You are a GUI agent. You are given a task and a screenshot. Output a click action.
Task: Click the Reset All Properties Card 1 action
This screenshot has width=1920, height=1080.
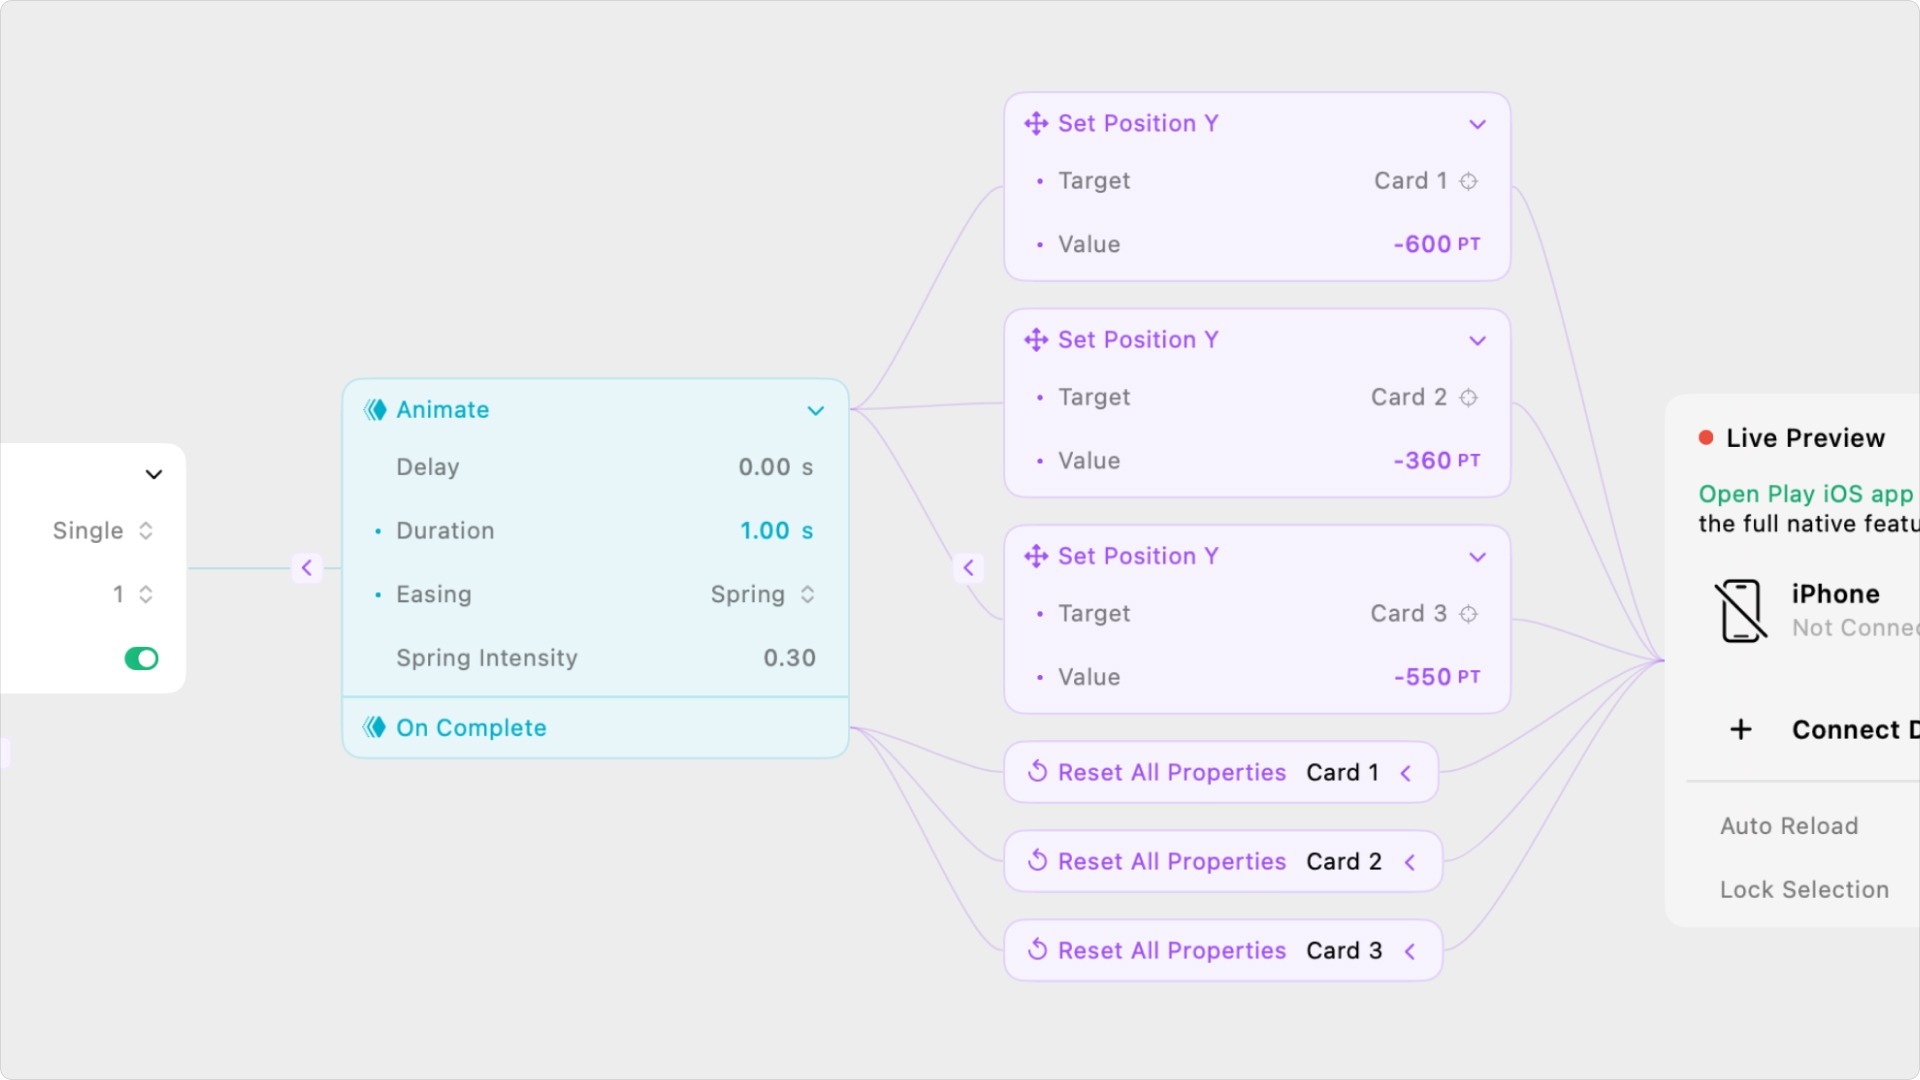tap(1221, 772)
